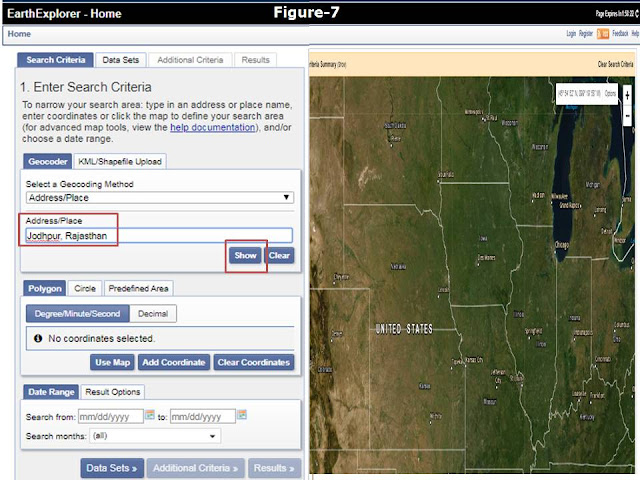Select the Date Range tab
The width and height of the screenshot is (640, 480).
pyautogui.click(x=51, y=392)
